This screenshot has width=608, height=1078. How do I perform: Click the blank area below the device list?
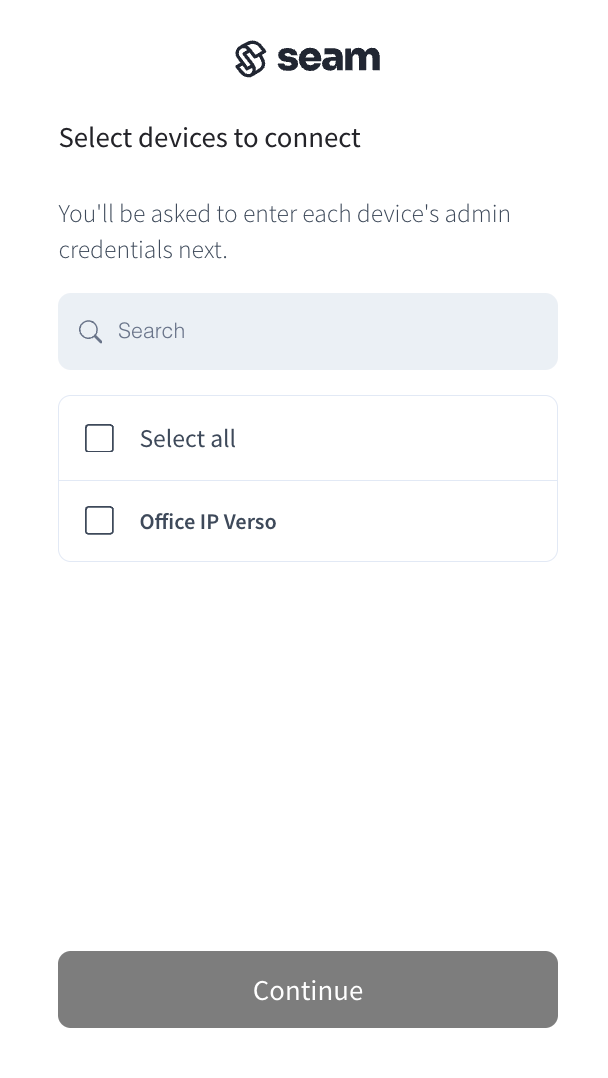[307, 750]
